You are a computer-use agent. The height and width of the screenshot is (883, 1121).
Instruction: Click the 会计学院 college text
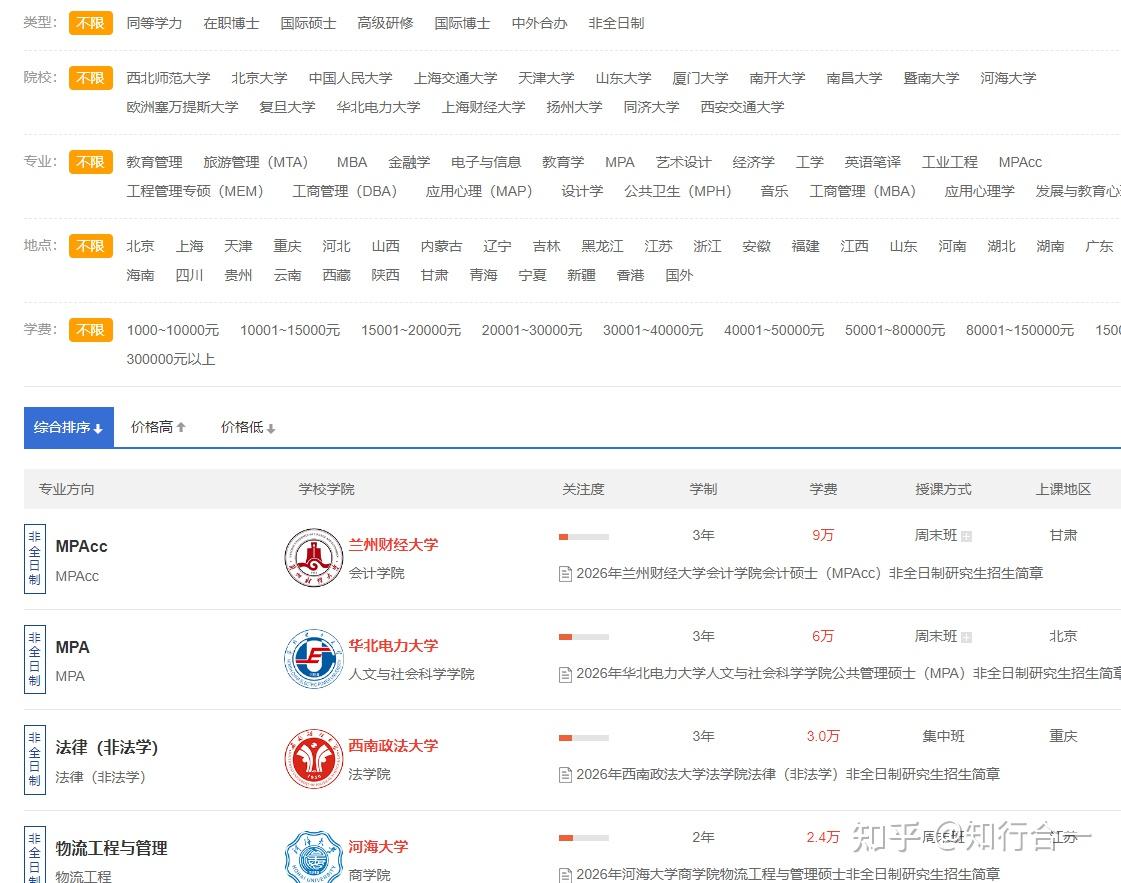[376, 573]
